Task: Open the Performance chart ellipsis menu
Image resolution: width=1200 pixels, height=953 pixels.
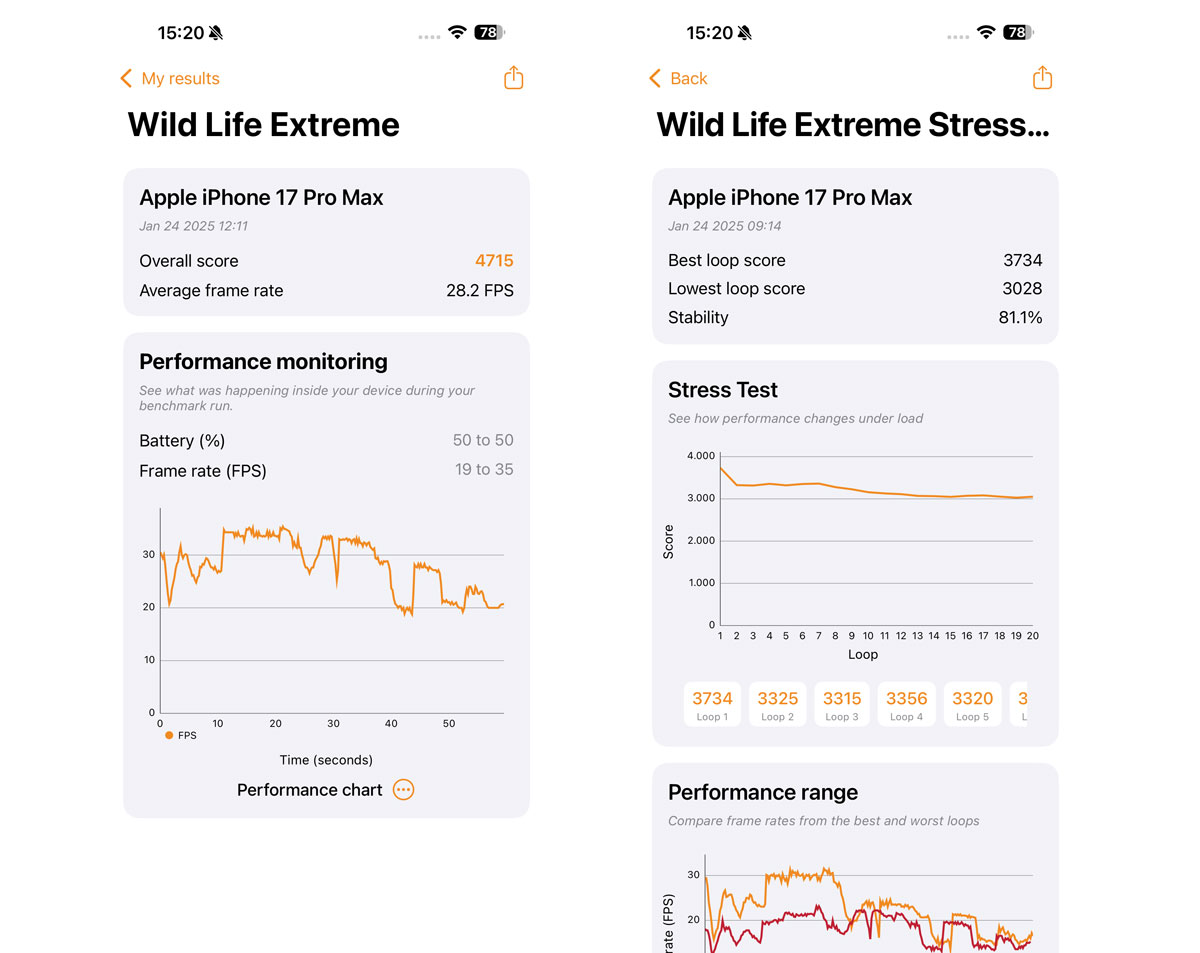Action: tap(403, 790)
